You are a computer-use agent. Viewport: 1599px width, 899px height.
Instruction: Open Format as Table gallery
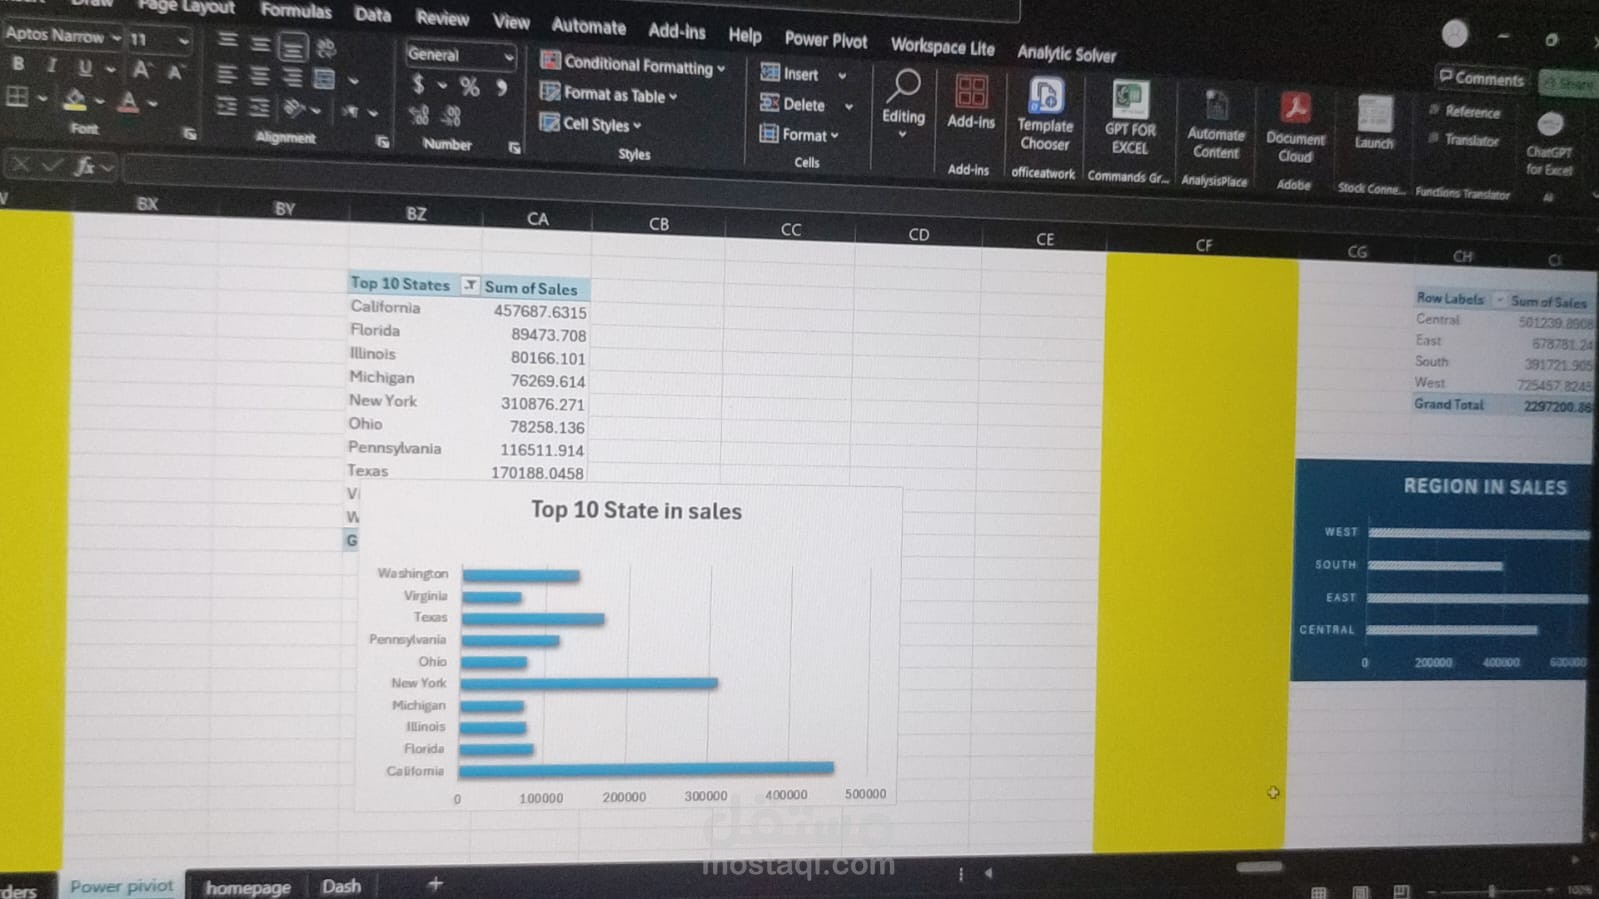pos(609,95)
